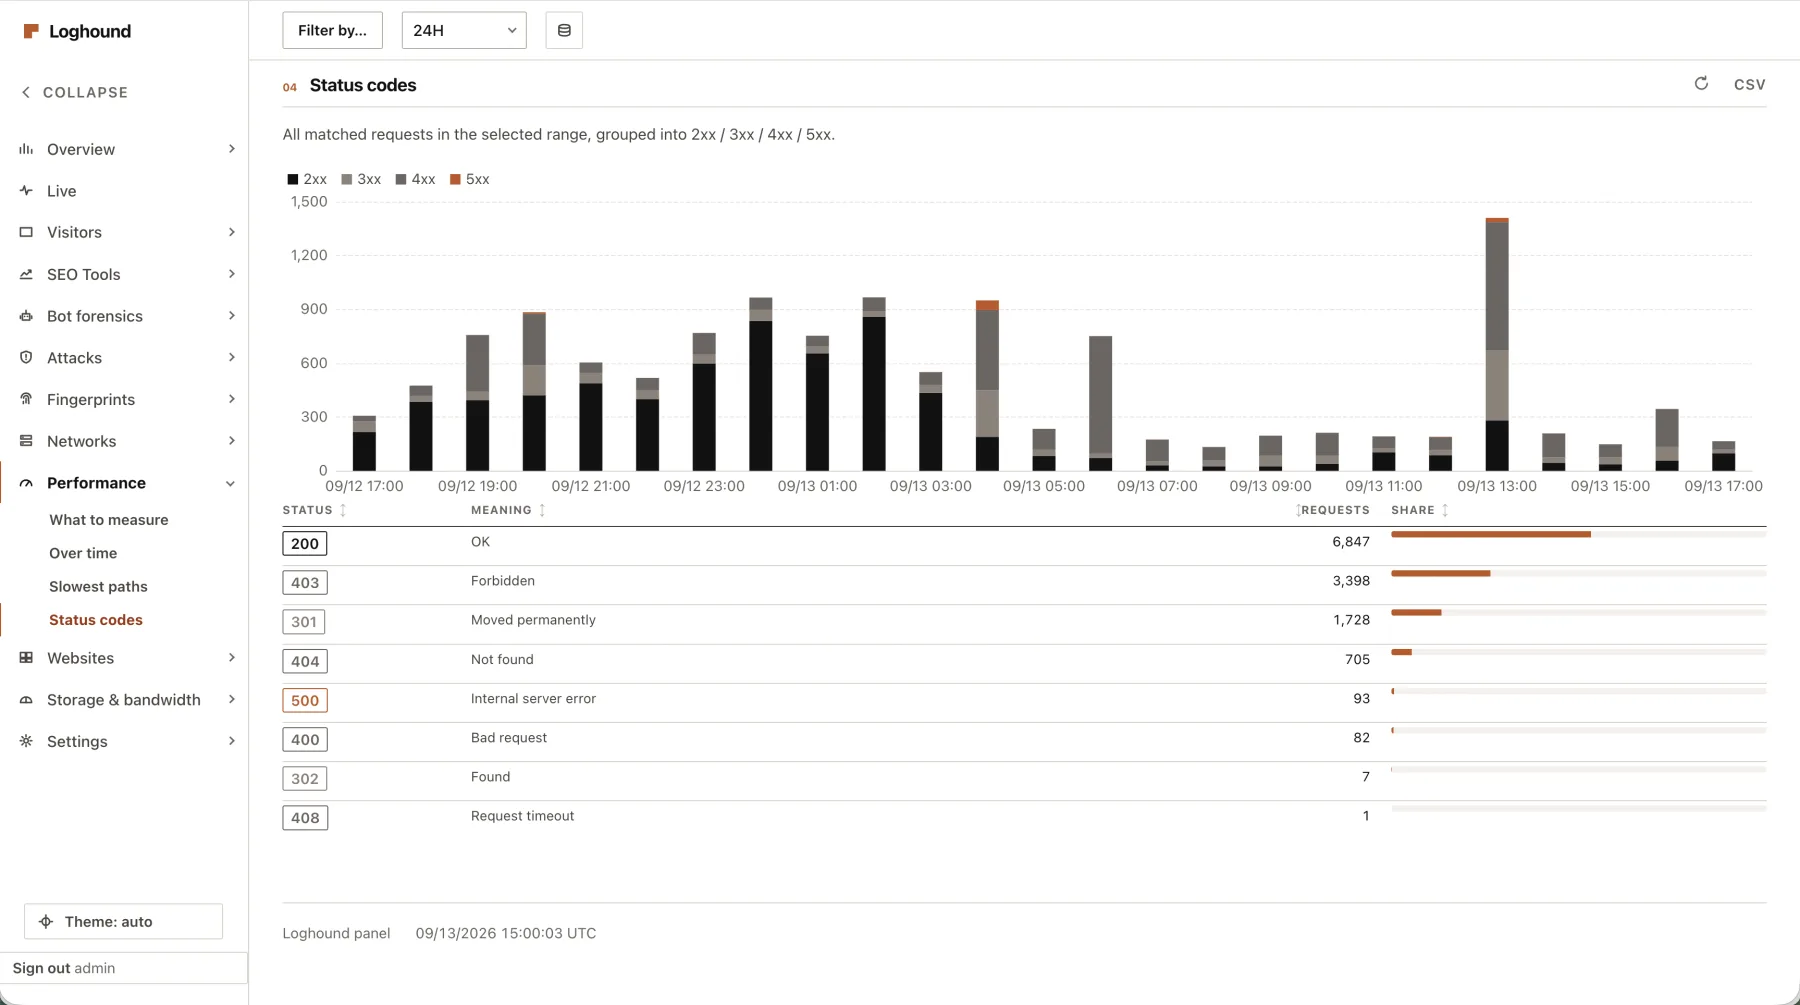Open the database icon button in toolbar

pyautogui.click(x=564, y=31)
